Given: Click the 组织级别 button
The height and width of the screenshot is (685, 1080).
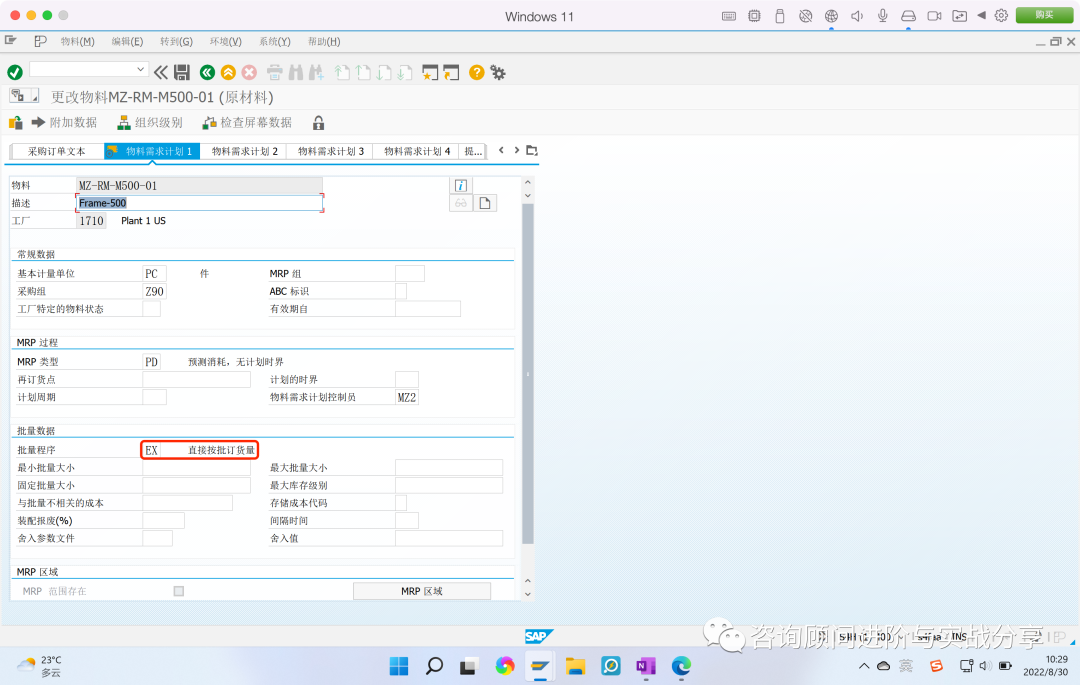Looking at the screenshot, I should (x=150, y=123).
